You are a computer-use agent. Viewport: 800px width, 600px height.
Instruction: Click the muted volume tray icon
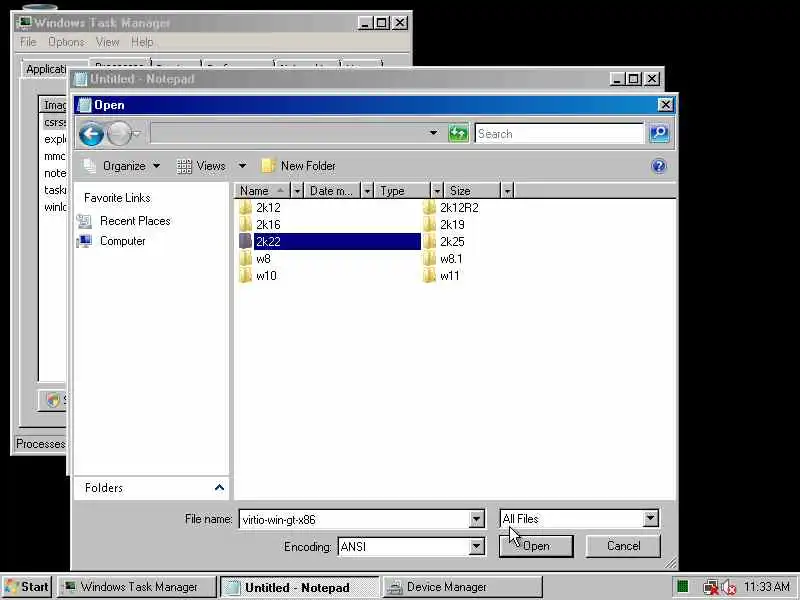(x=729, y=587)
